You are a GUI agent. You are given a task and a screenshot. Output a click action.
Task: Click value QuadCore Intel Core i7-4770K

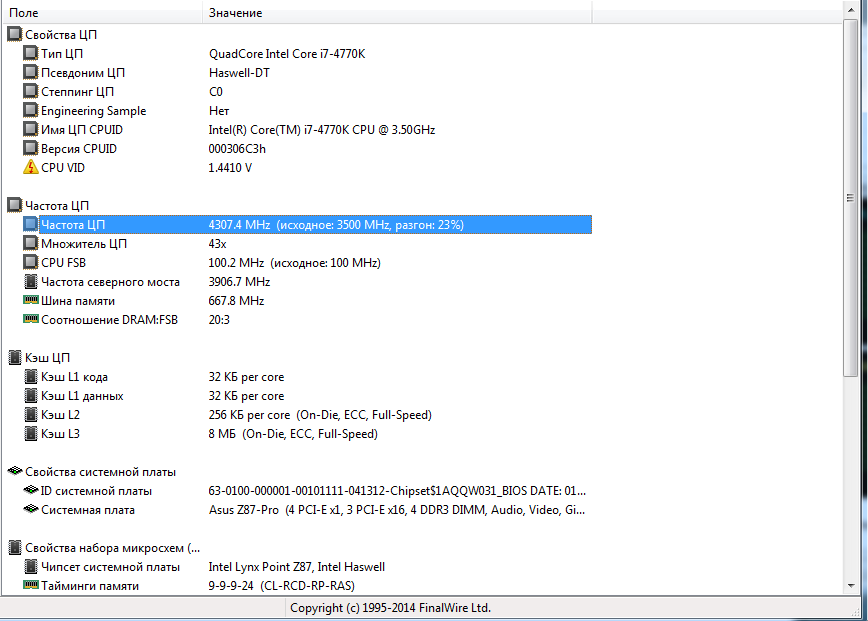(x=287, y=54)
